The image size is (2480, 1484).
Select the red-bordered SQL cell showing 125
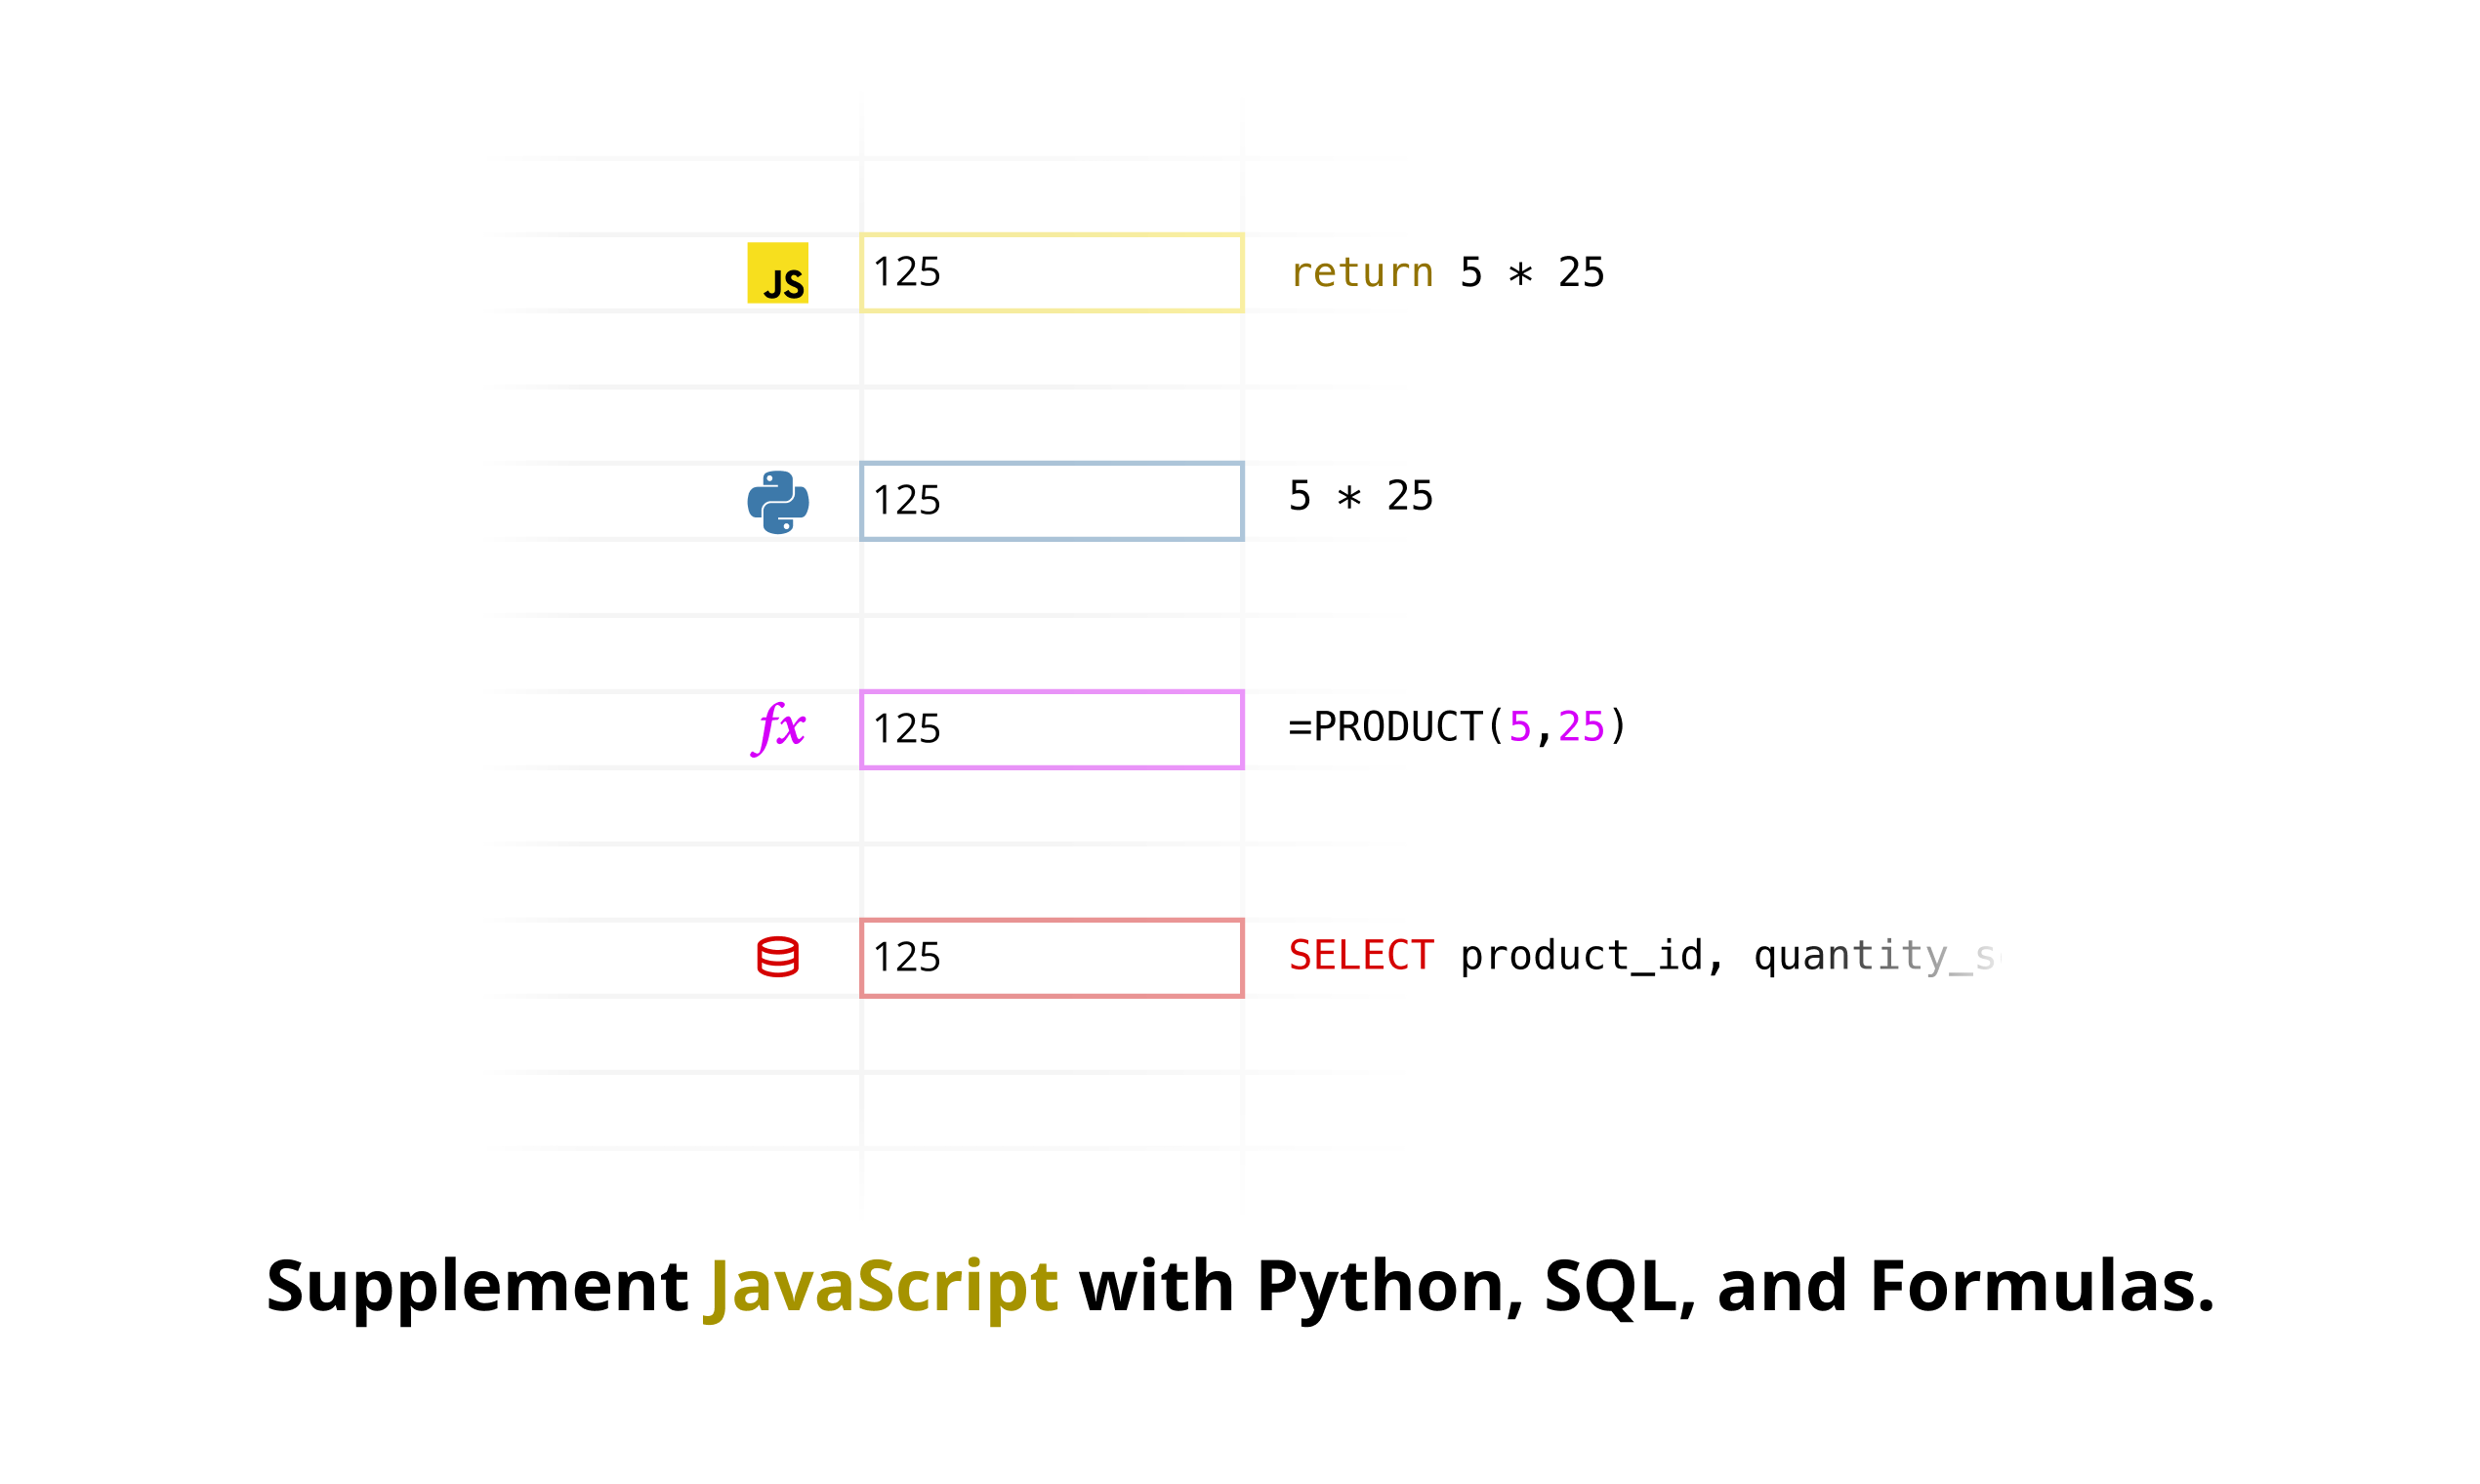pos(1051,957)
